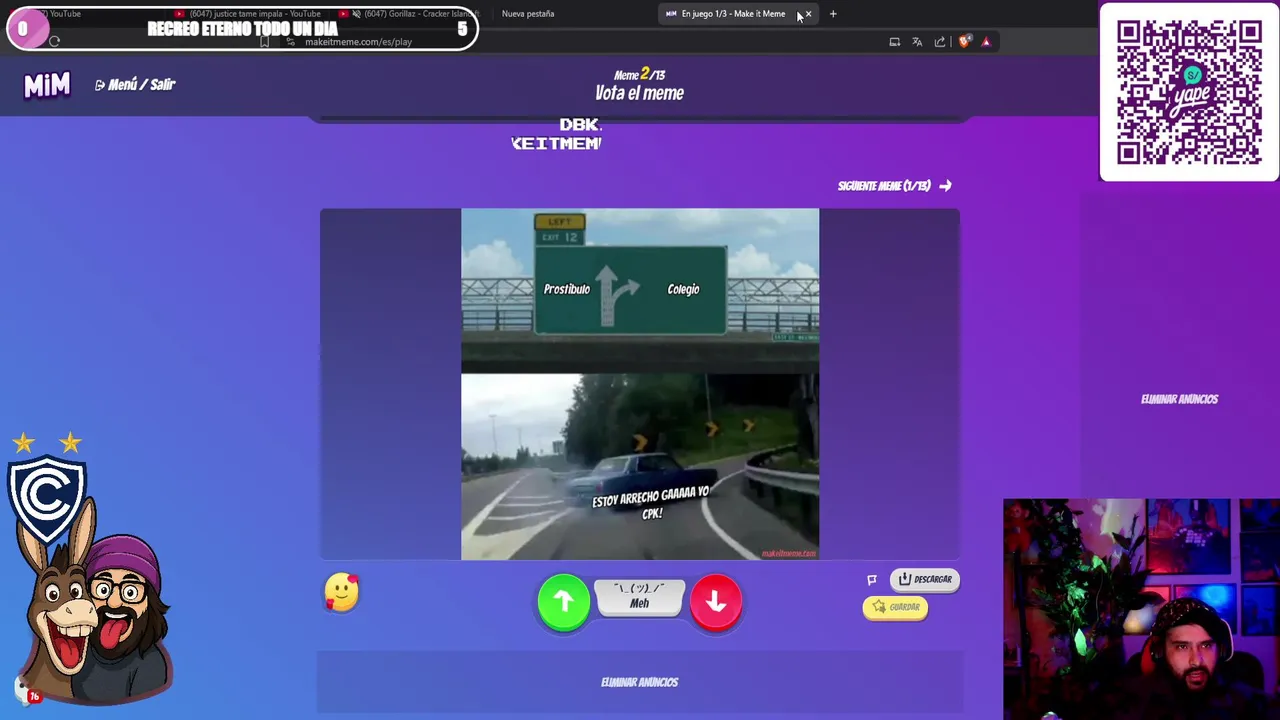Download the meme via Descargar
1280x720 pixels.
click(925, 579)
